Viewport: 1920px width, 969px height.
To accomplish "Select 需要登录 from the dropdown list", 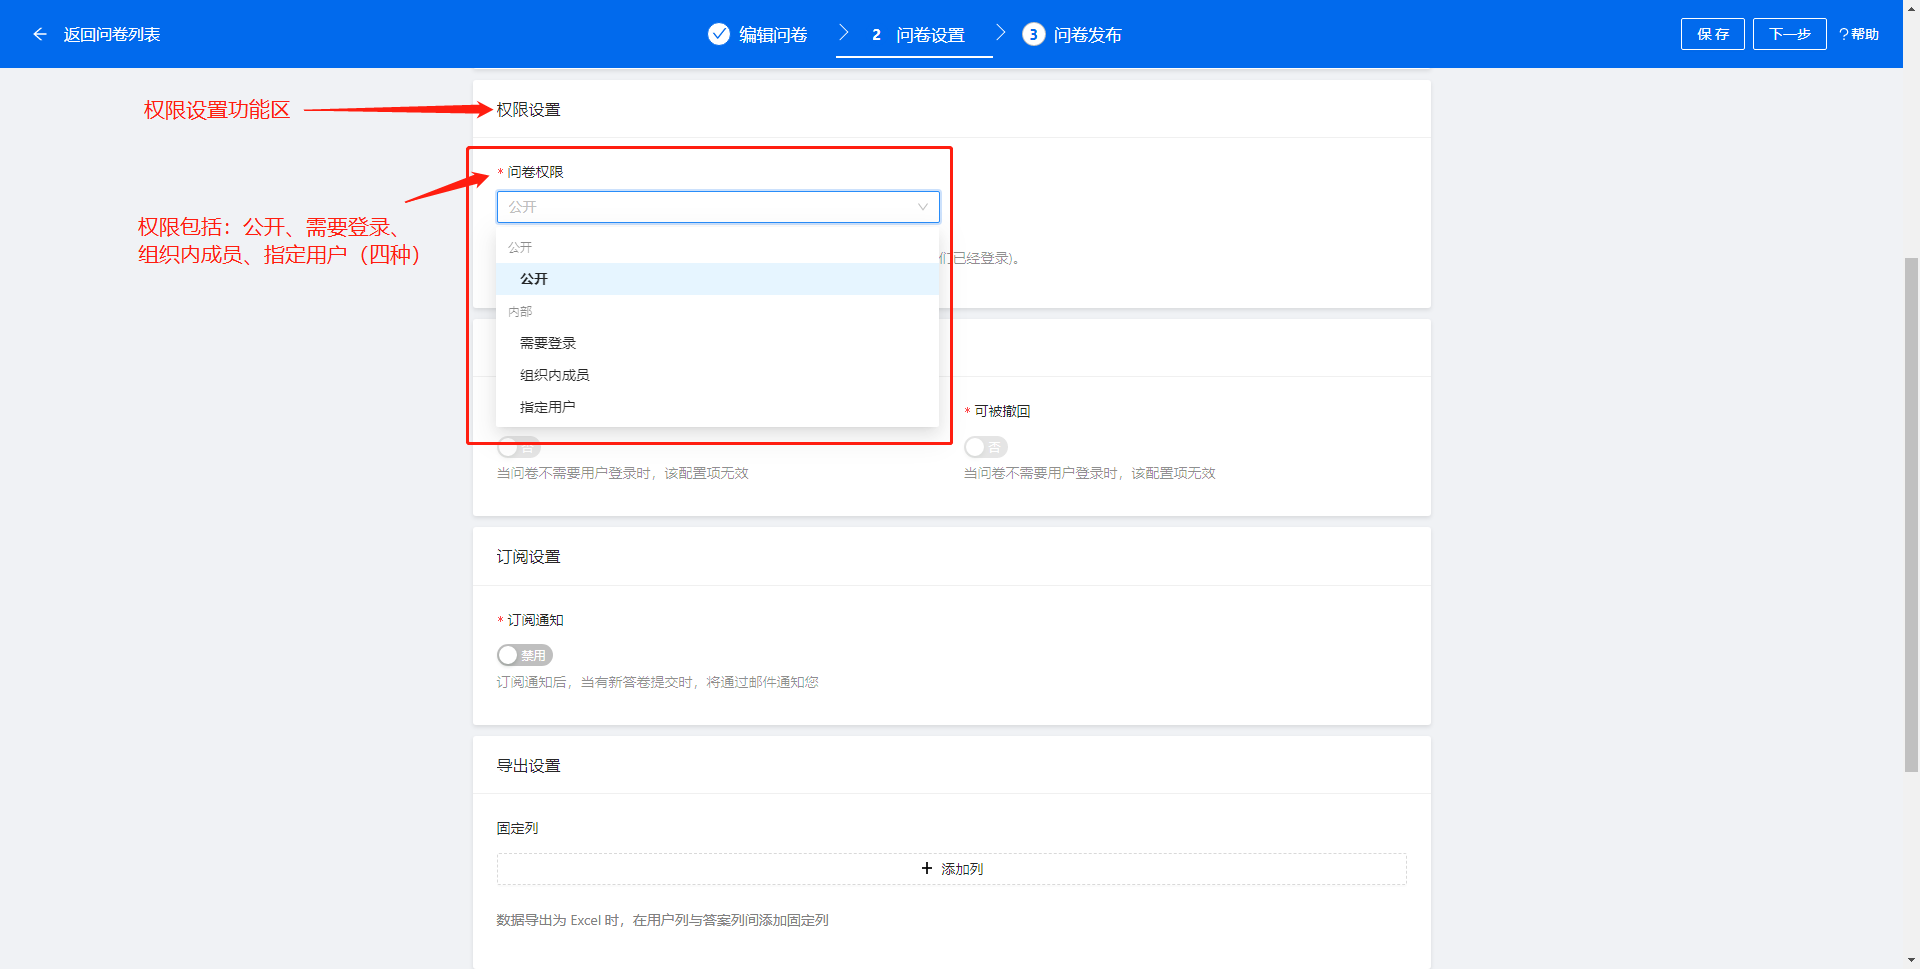I will click(x=548, y=343).
